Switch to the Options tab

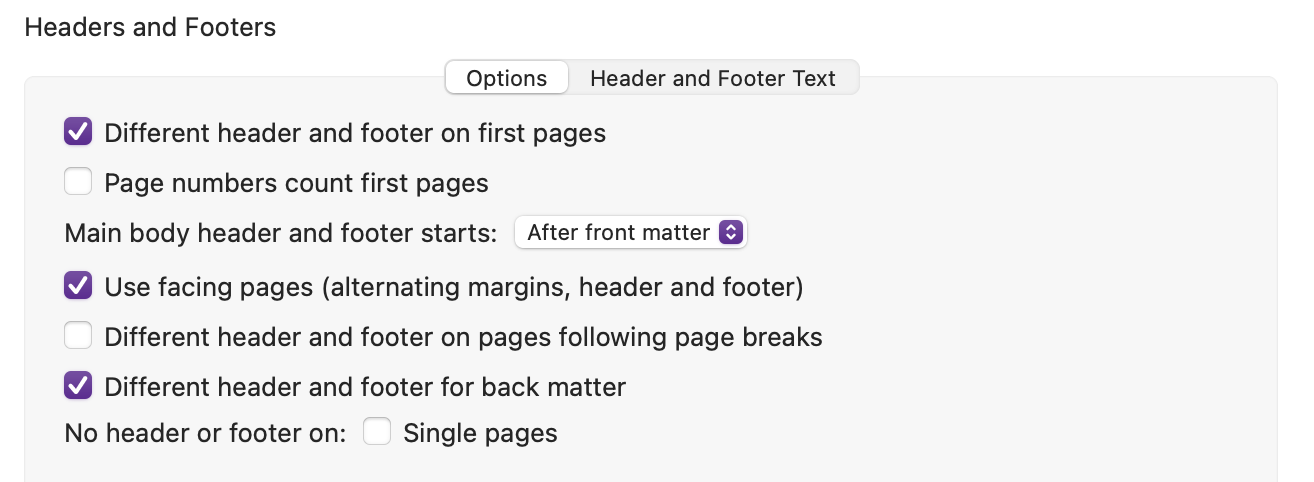tap(507, 78)
